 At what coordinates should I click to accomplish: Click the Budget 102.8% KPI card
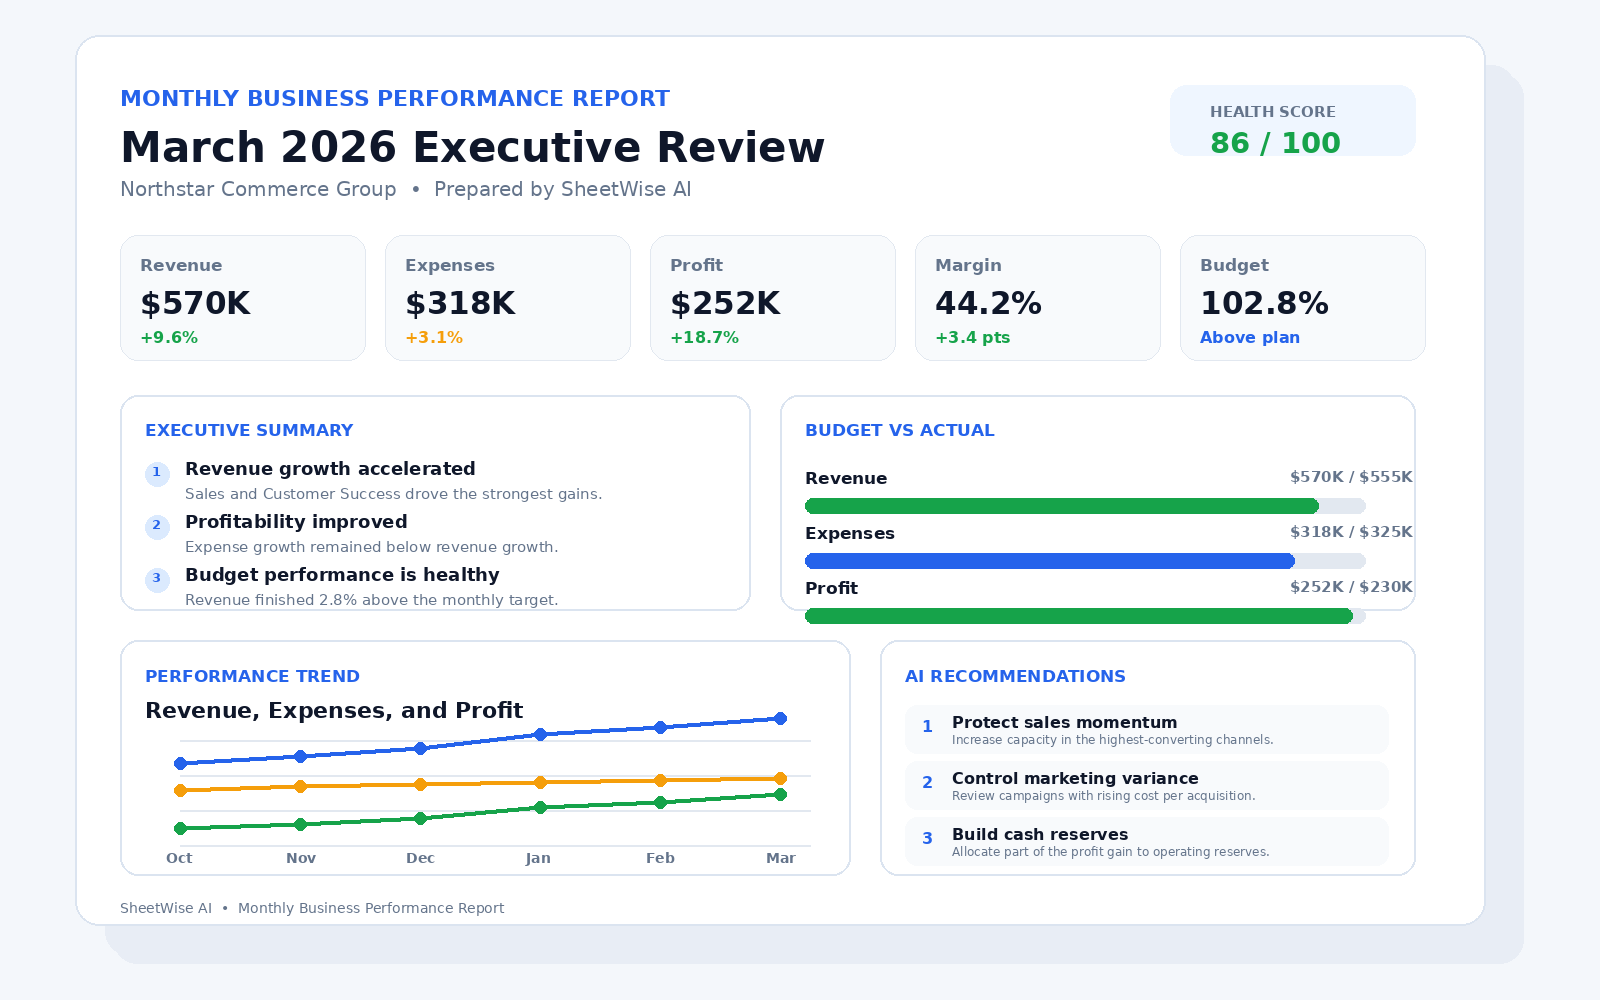coord(1303,298)
